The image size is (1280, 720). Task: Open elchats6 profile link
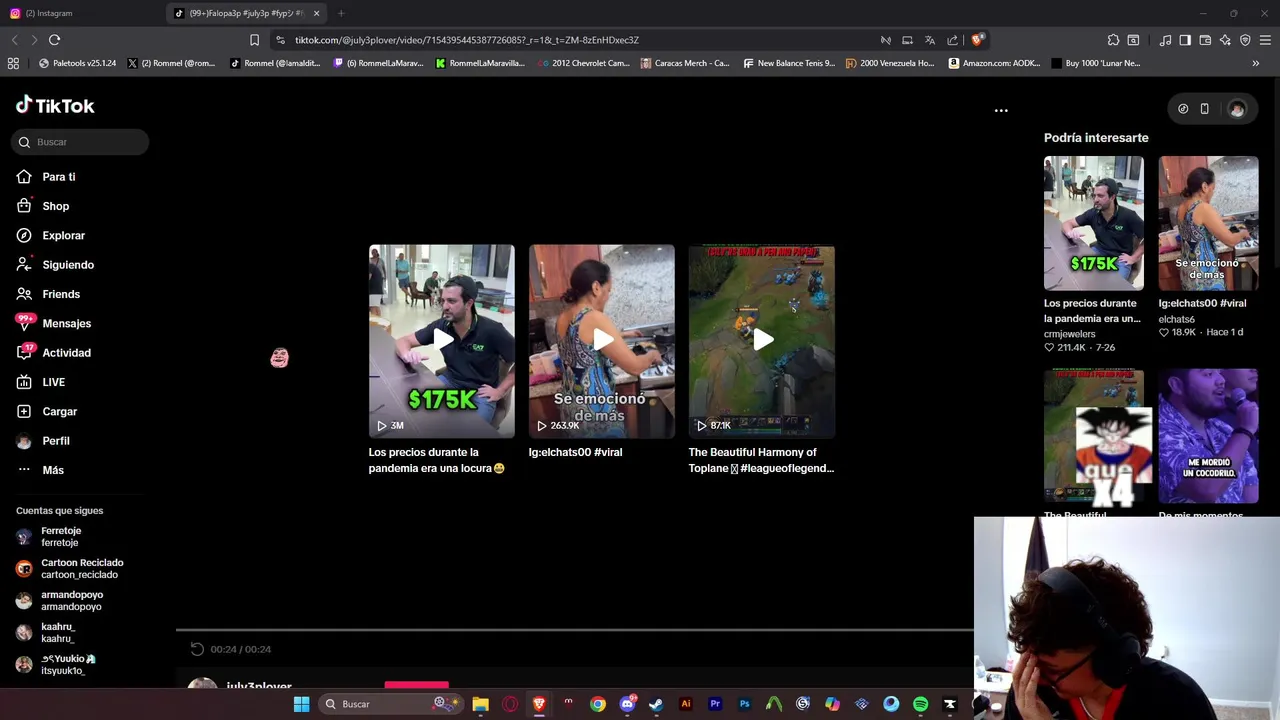1177,319
